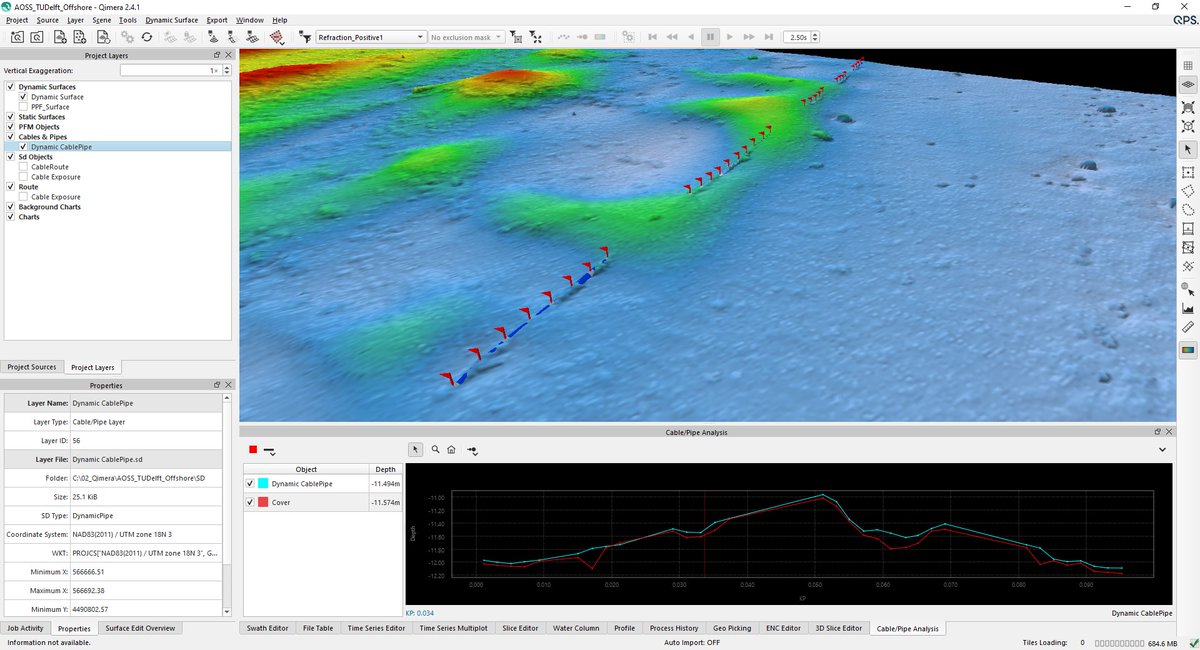Open the playback time series gear settings icon
Image resolution: width=1200 pixels, height=650 pixels.
pos(628,36)
